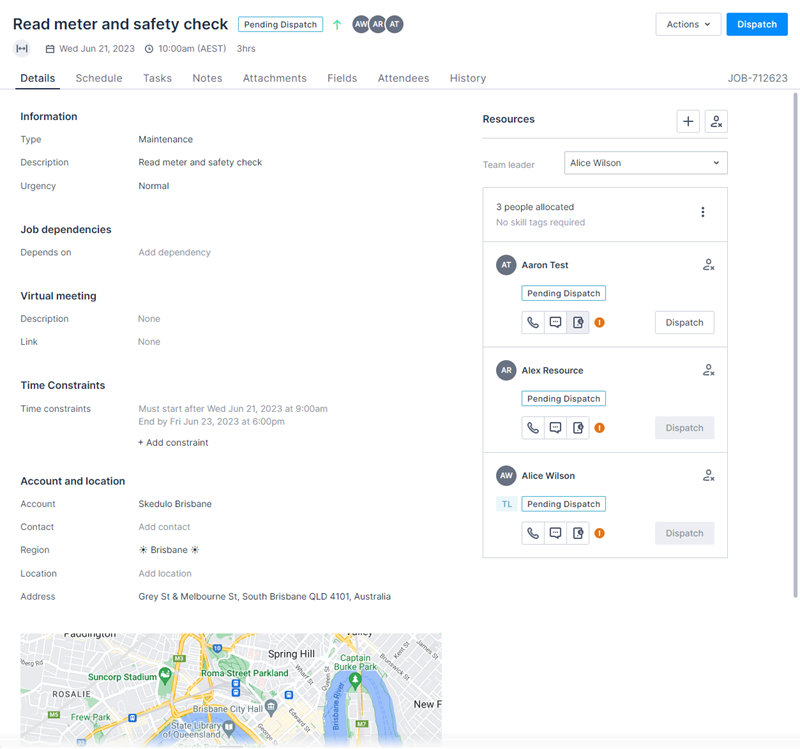Click the blue Dispatch button at top right
The width and height of the screenshot is (800, 749).
point(757,24)
